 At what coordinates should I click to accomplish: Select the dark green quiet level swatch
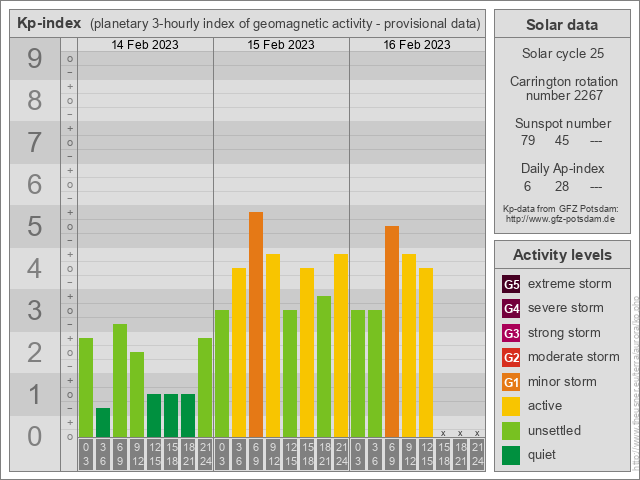pyautogui.click(x=511, y=455)
